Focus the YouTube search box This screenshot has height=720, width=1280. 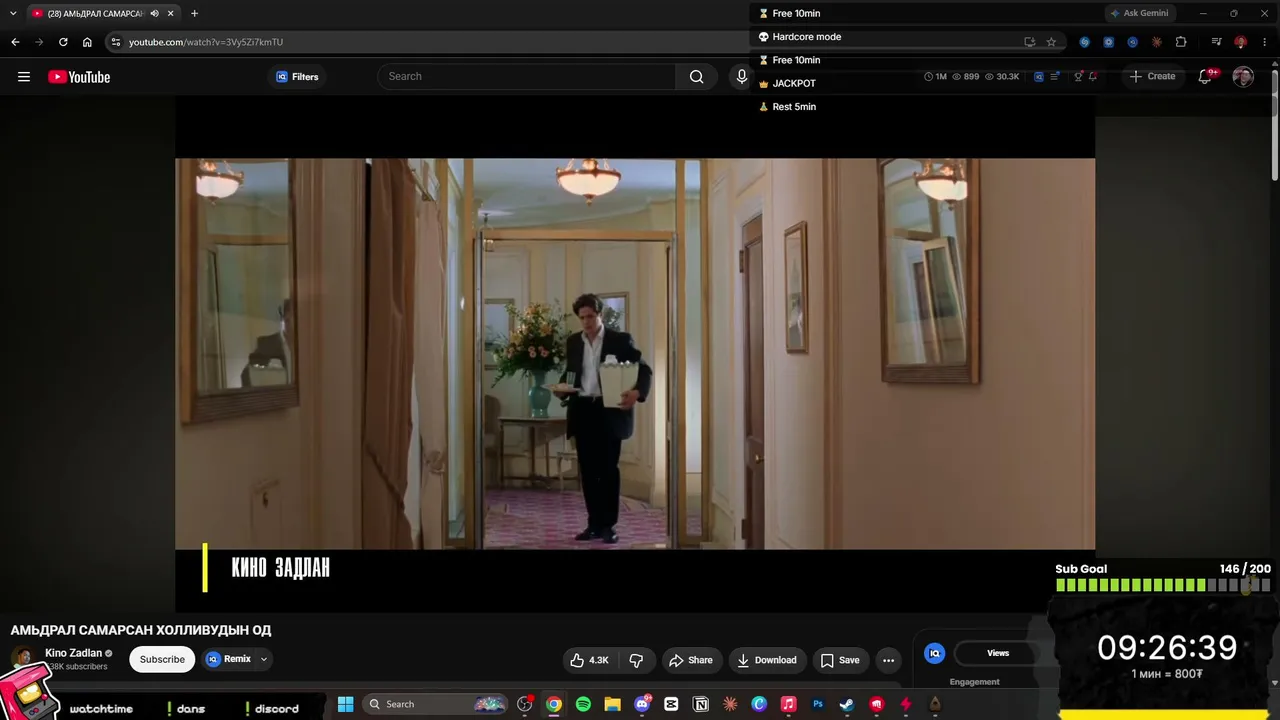click(x=527, y=76)
